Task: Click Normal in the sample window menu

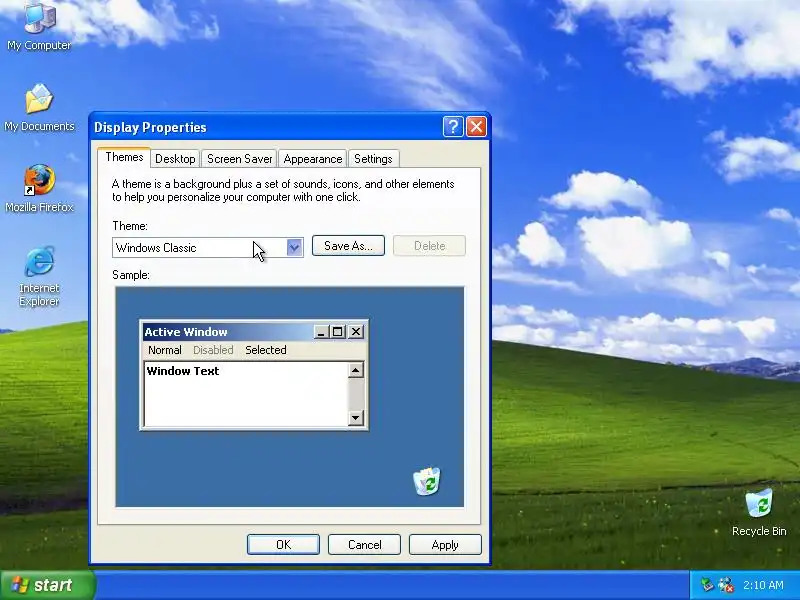Action: pyautogui.click(x=165, y=350)
